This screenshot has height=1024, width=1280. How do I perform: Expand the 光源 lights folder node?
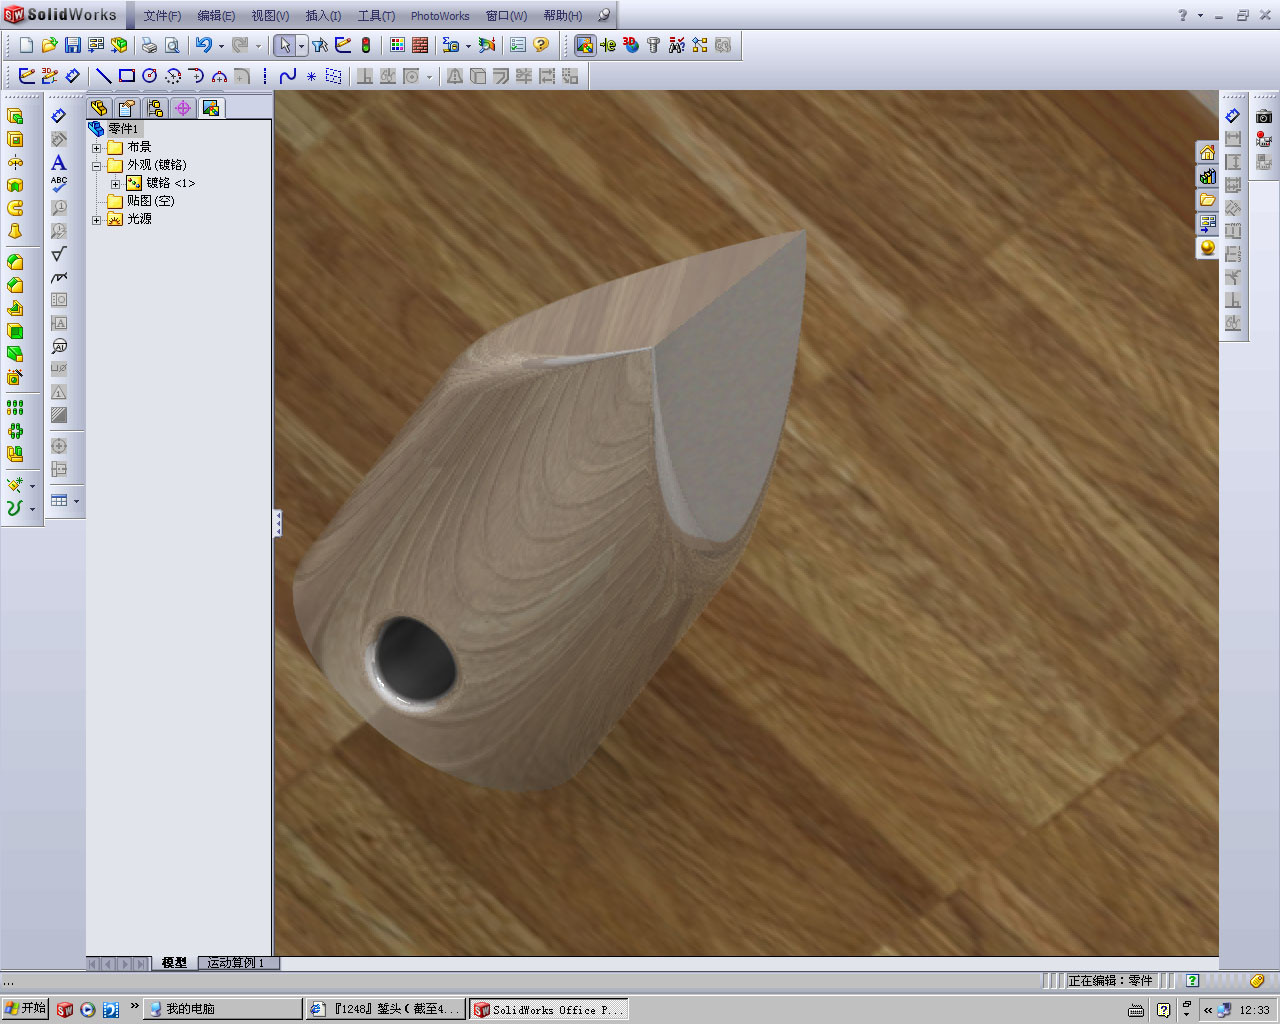pos(97,219)
